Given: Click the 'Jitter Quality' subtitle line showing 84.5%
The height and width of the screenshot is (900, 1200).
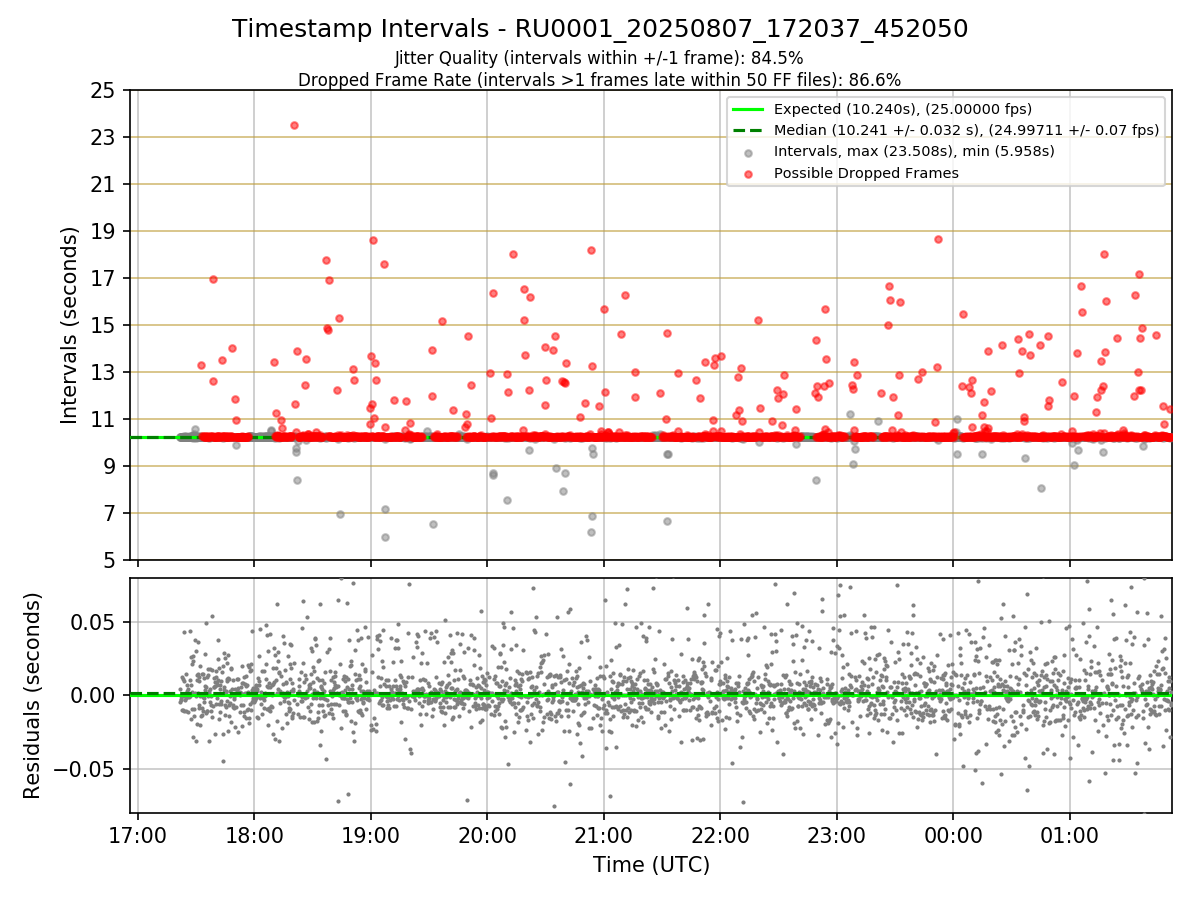Looking at the screenshot, I should coord(600,58).
